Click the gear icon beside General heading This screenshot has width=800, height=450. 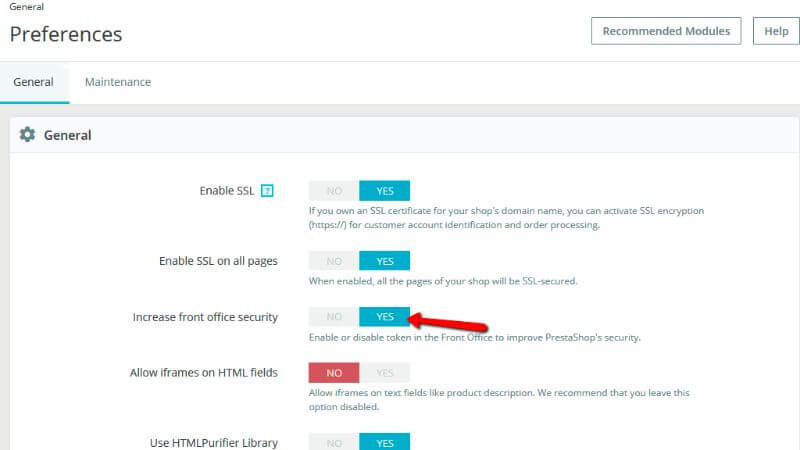[x=27, y=135]
